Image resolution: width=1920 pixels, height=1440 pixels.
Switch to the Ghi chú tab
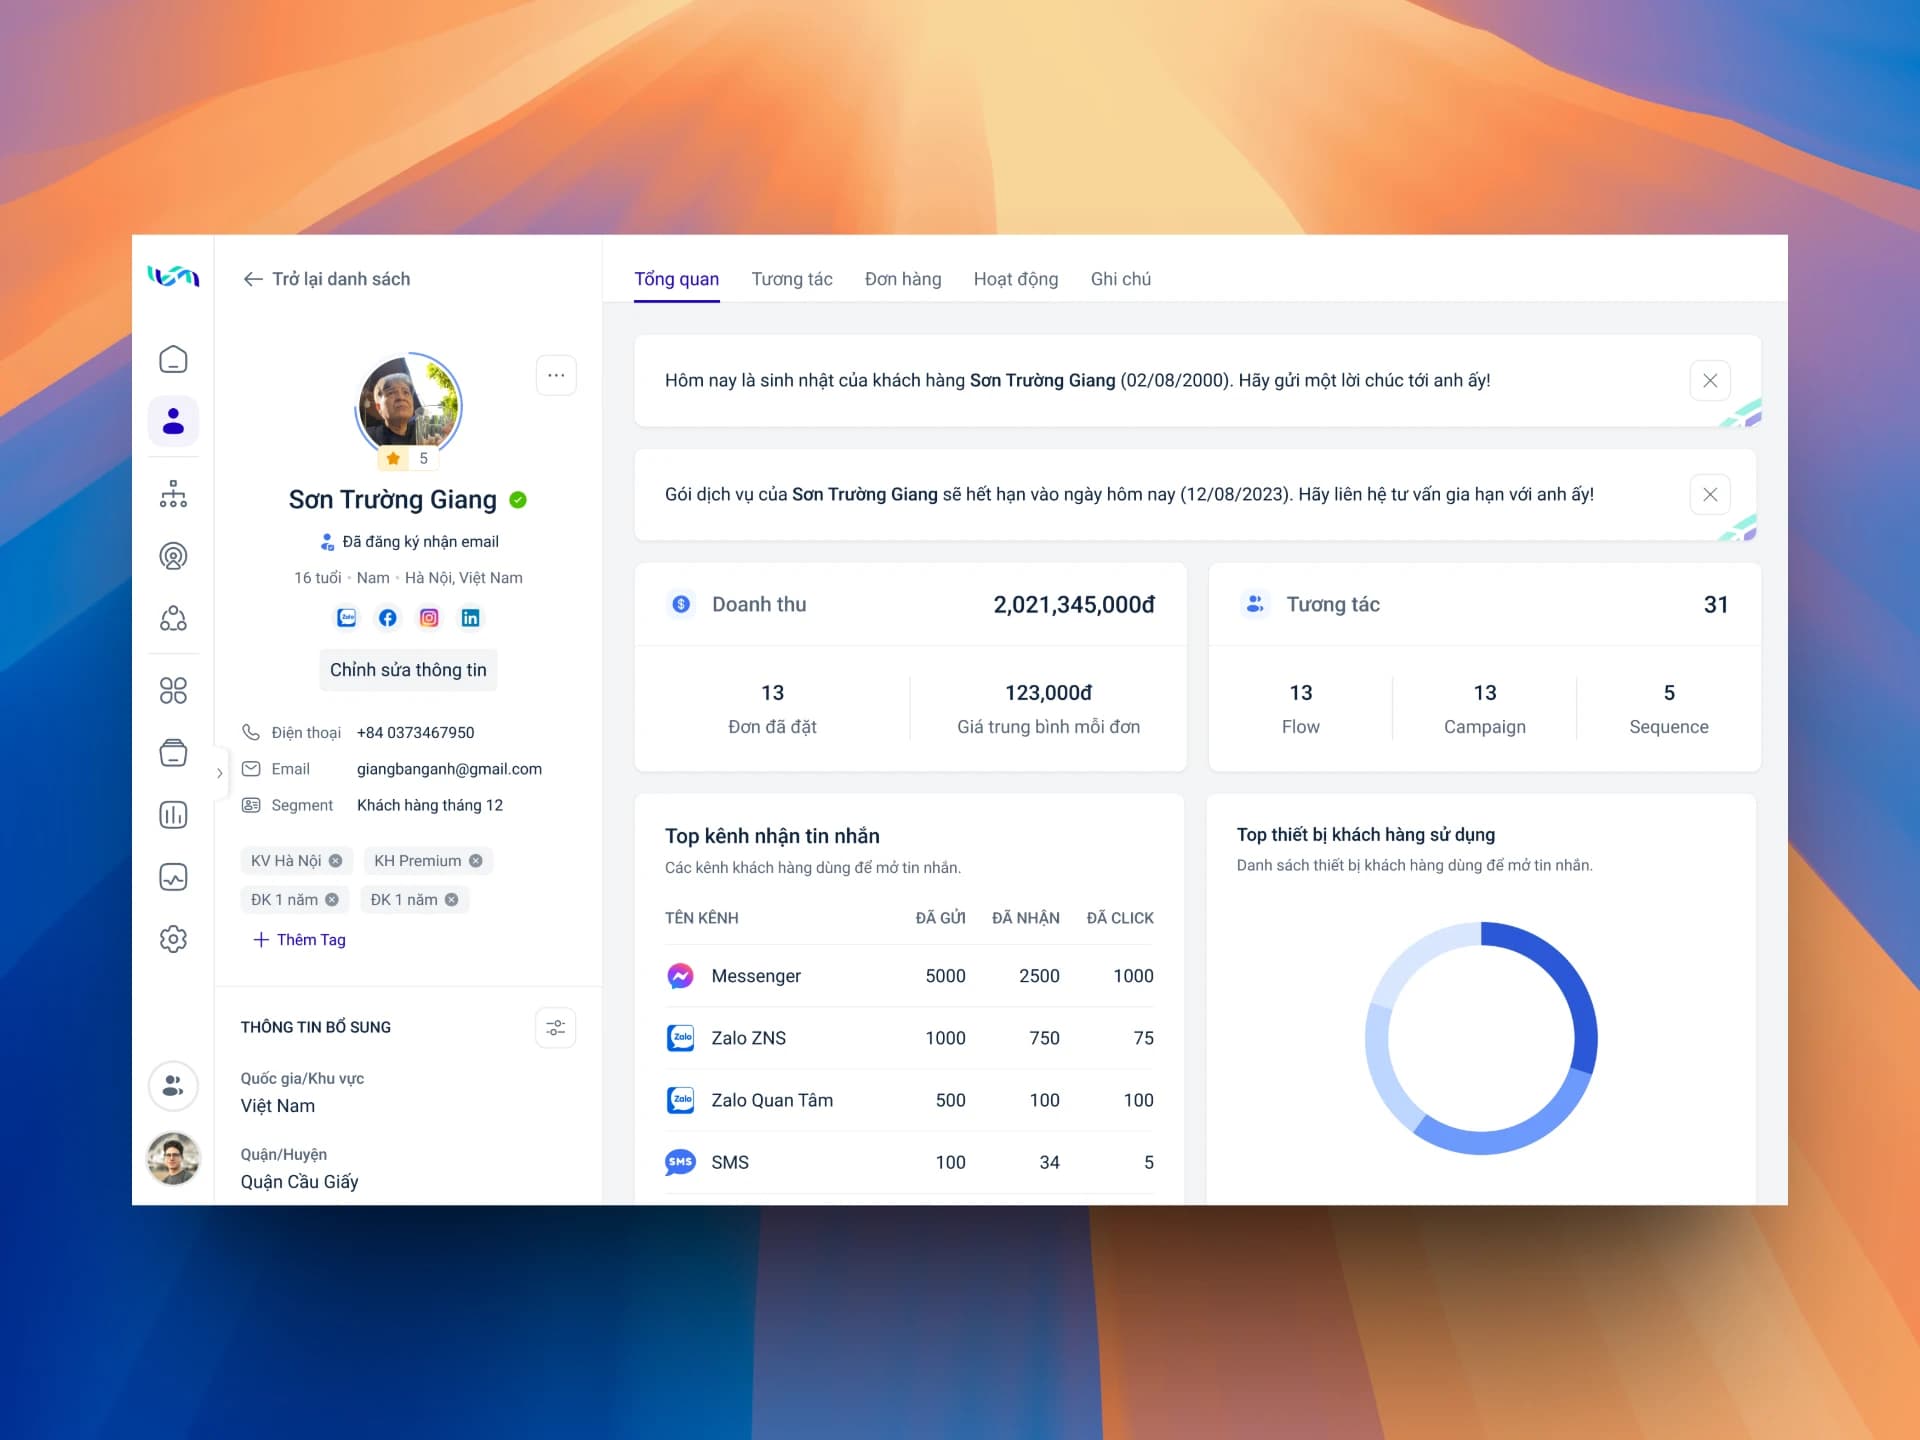(1121, 279)
